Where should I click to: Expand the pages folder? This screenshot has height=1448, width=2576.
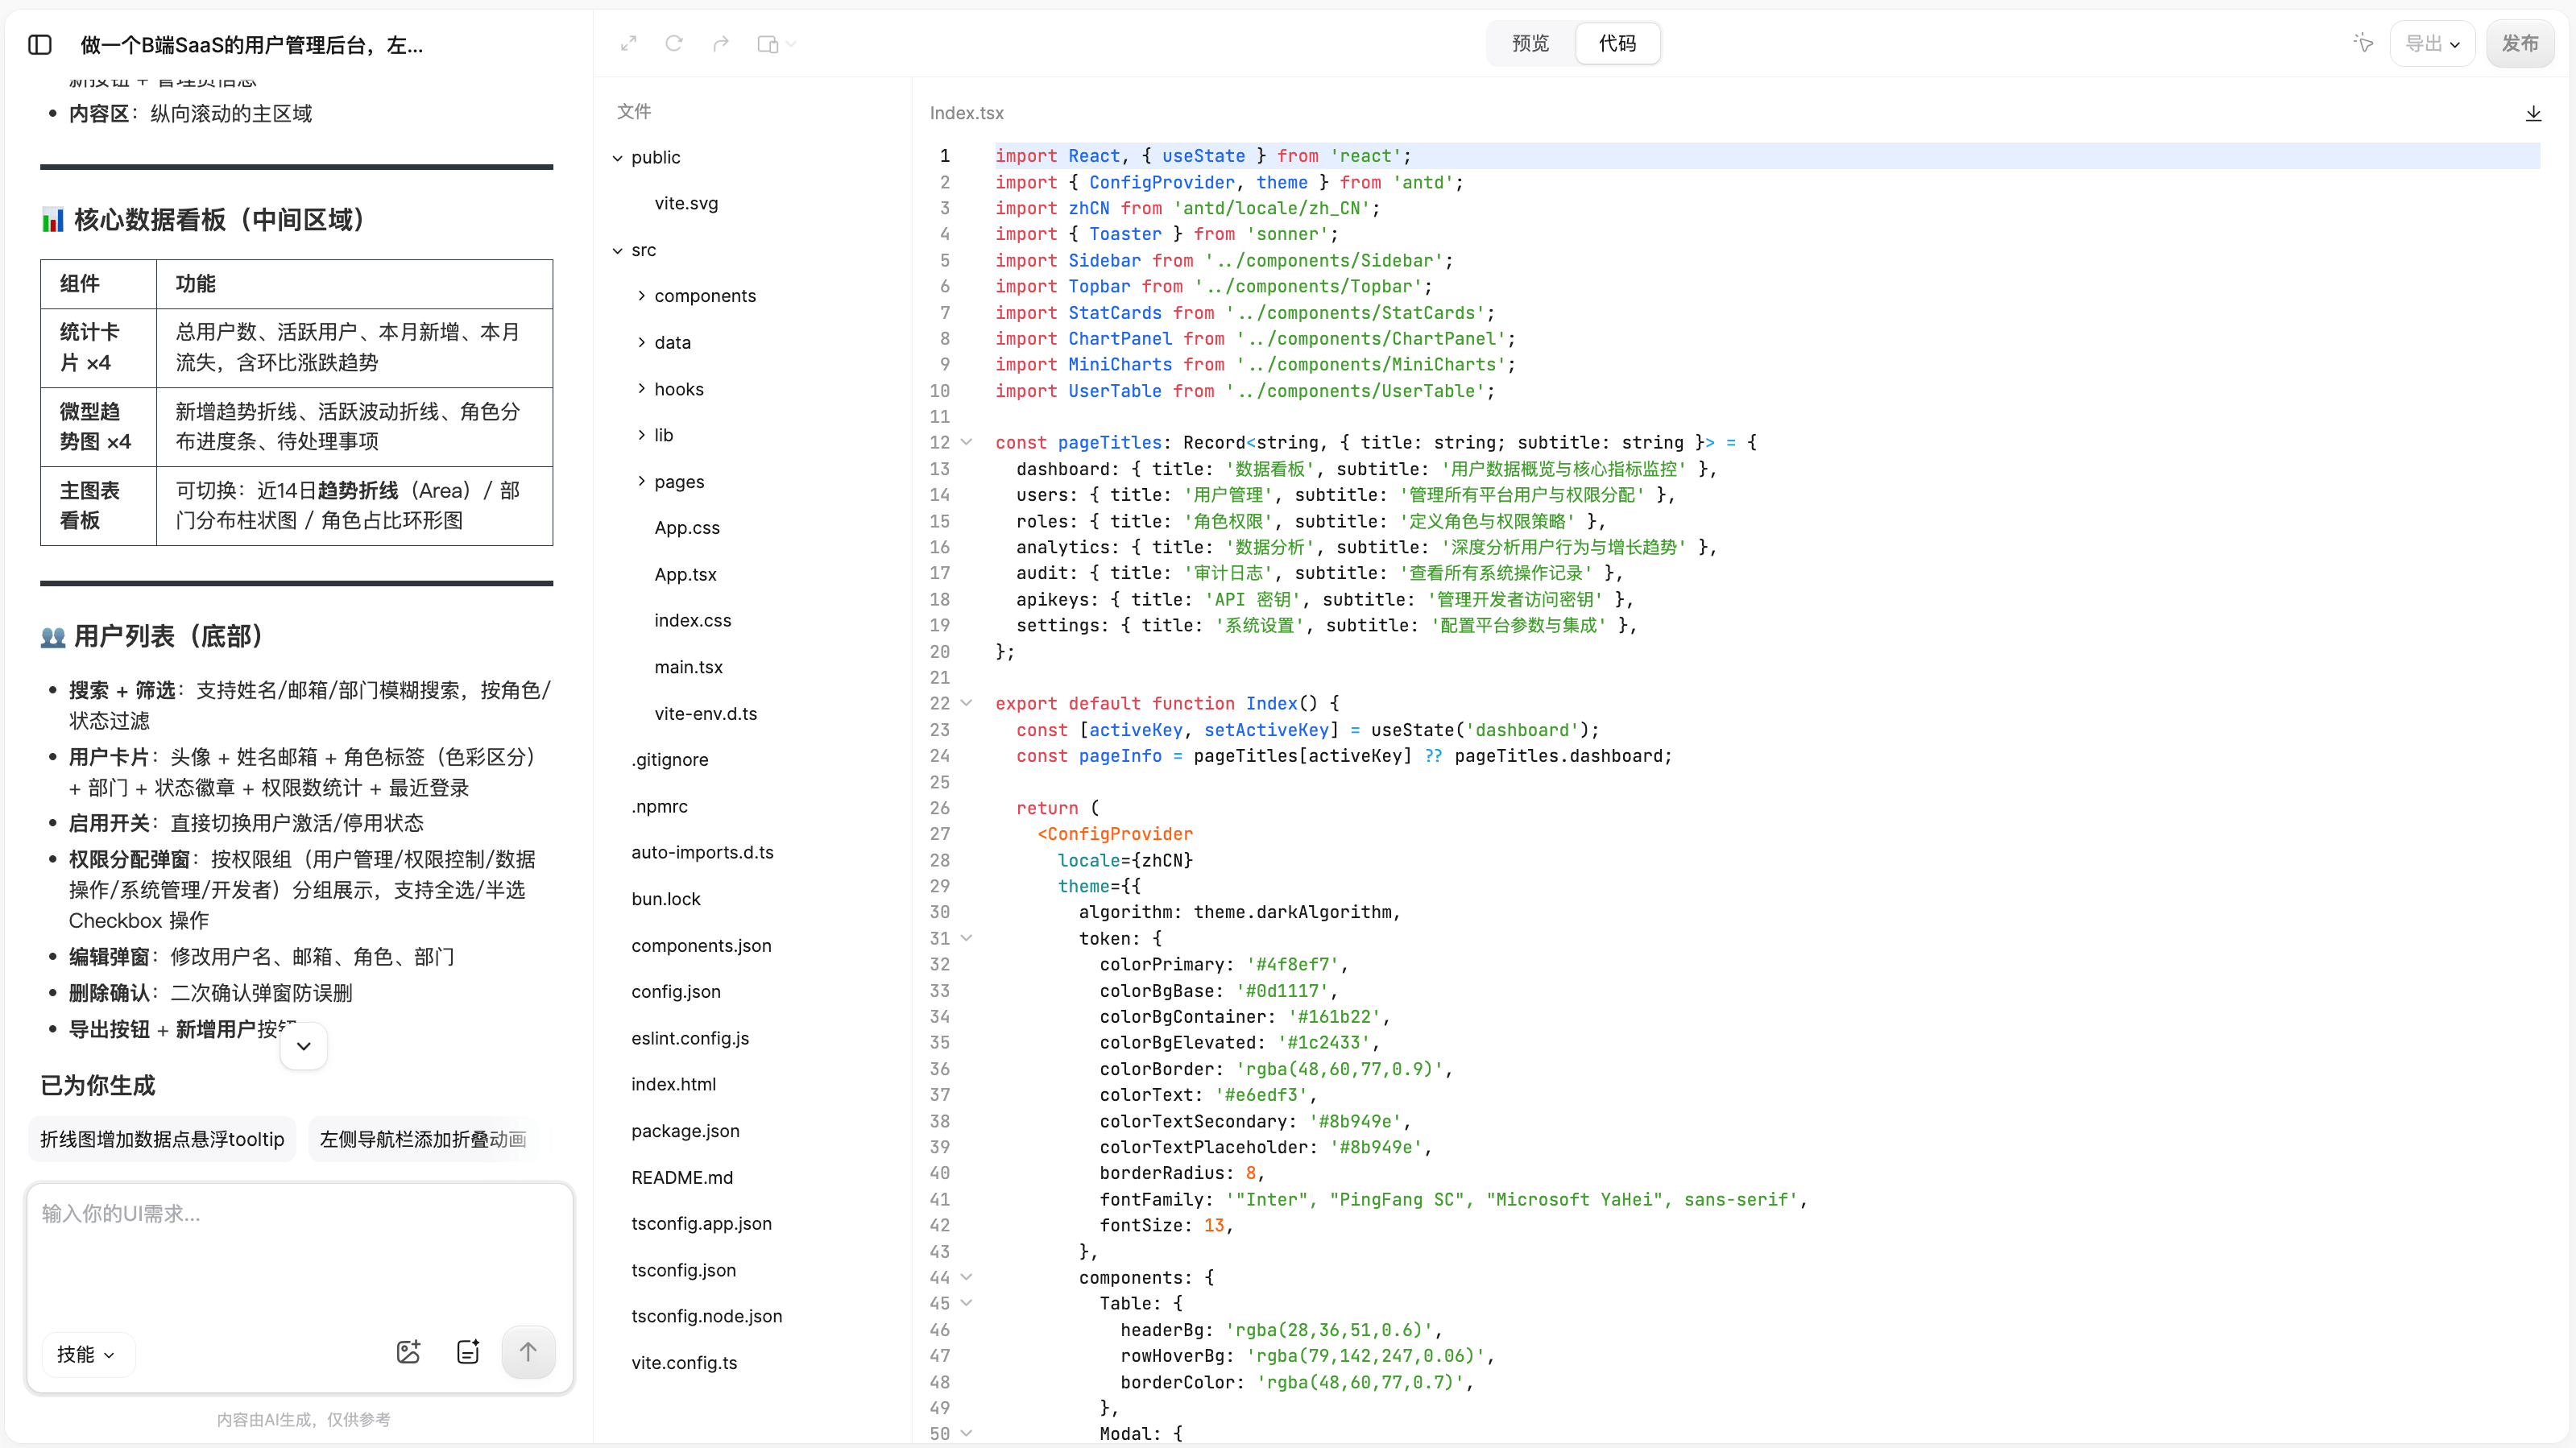641,481
